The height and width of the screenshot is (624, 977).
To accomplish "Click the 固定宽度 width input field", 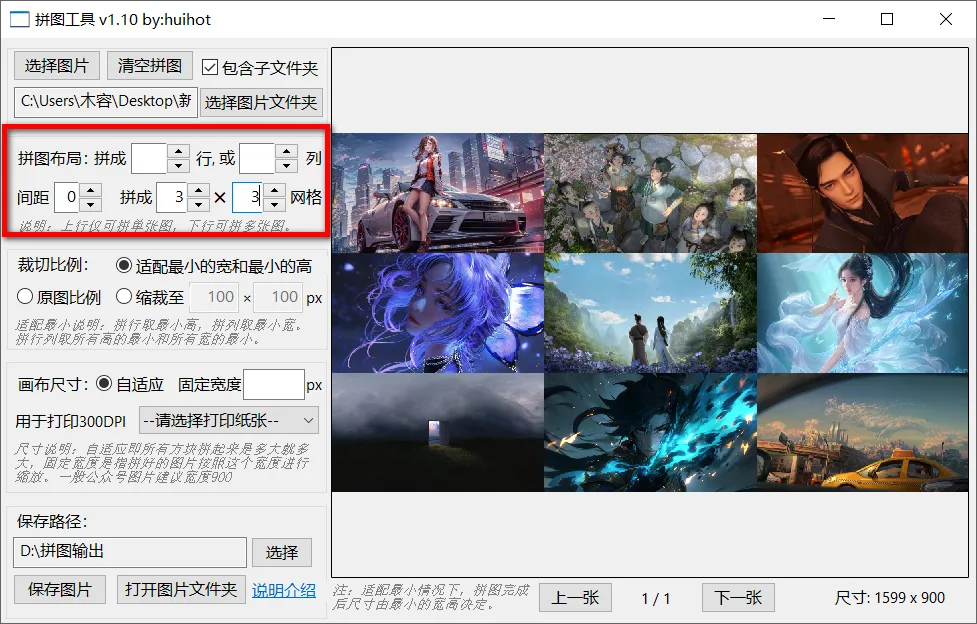I will pos(274,385).
